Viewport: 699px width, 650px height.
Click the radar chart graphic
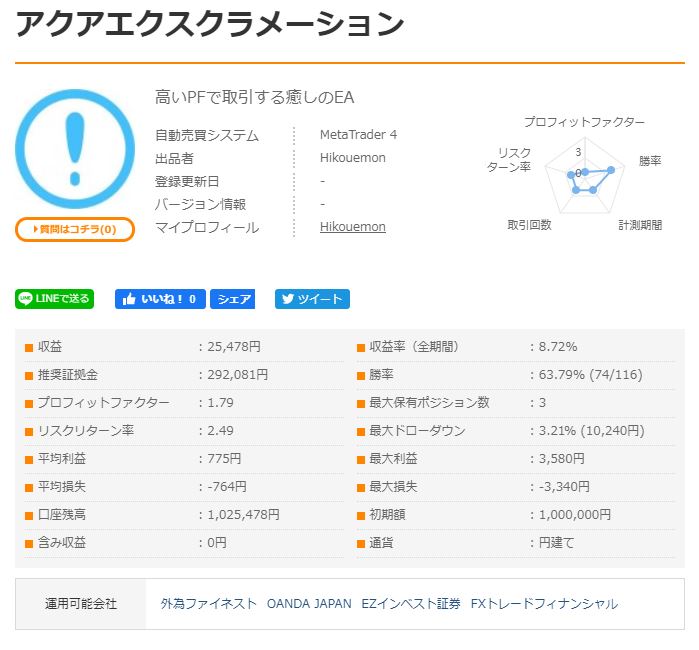(x=583, y=178)
